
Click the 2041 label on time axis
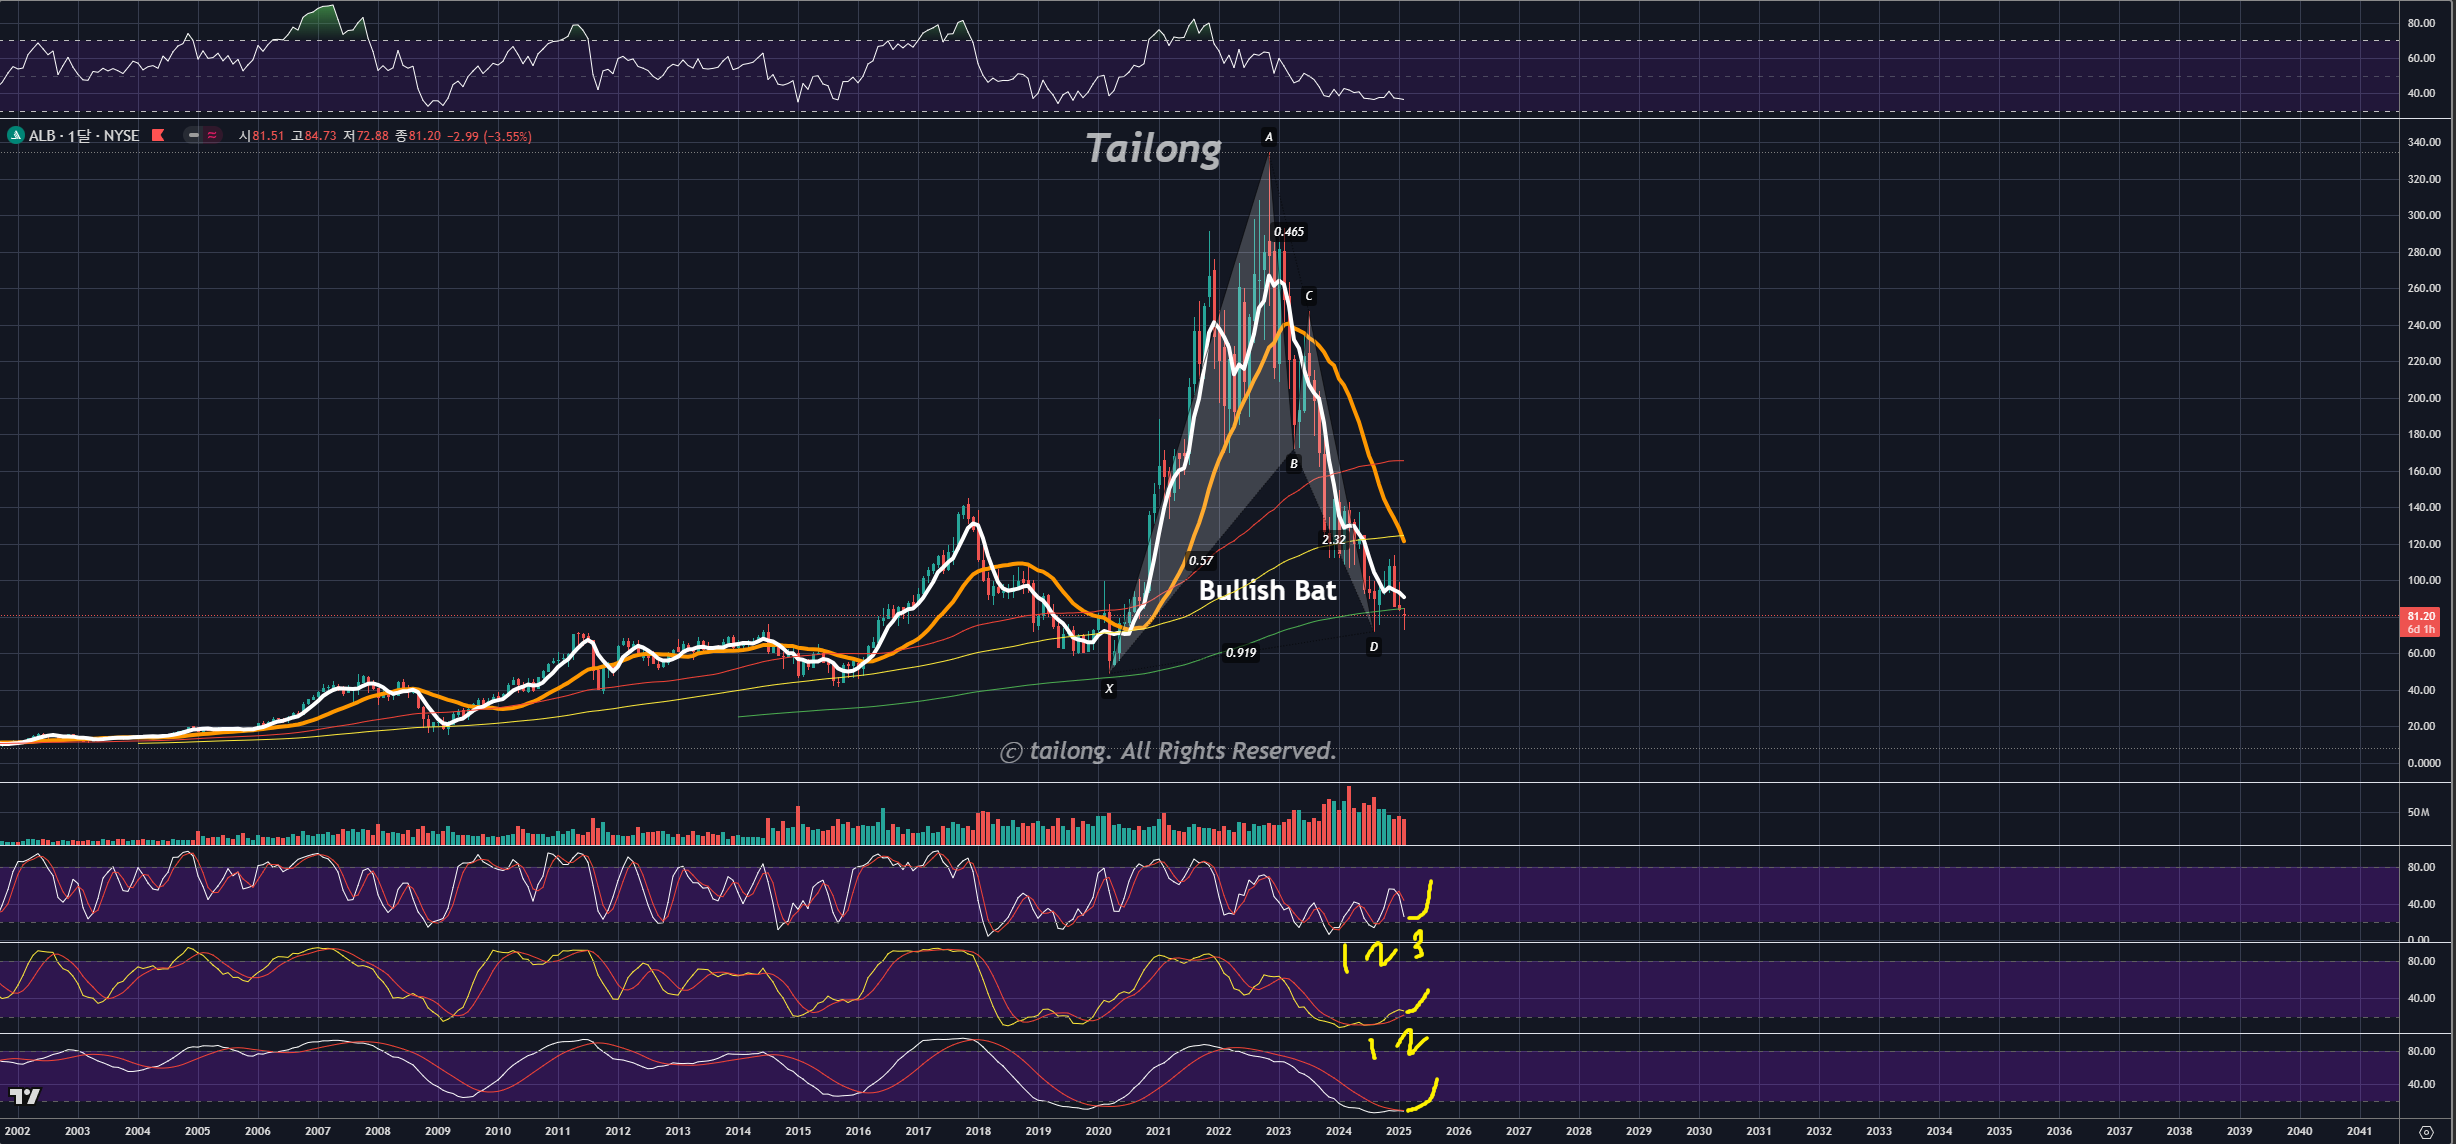click(x=2359, y=1131)
